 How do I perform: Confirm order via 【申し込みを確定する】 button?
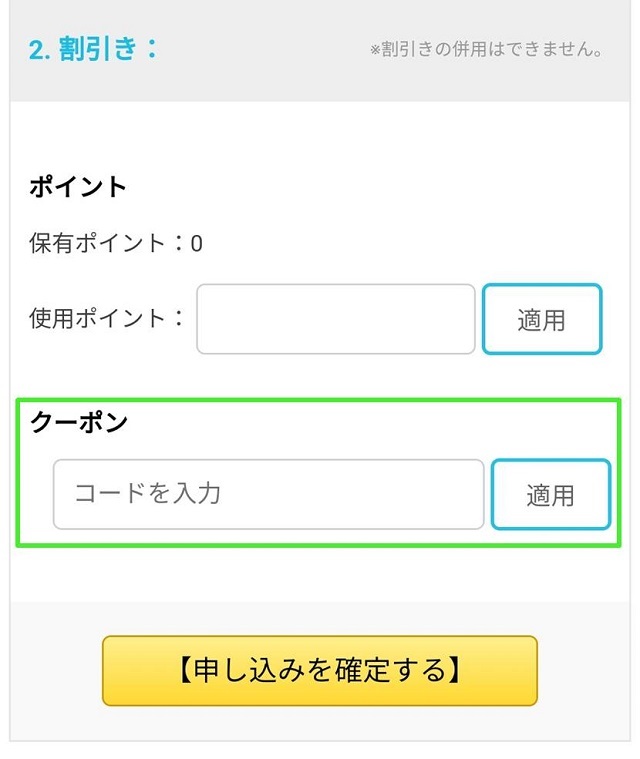tap(320, 670)
